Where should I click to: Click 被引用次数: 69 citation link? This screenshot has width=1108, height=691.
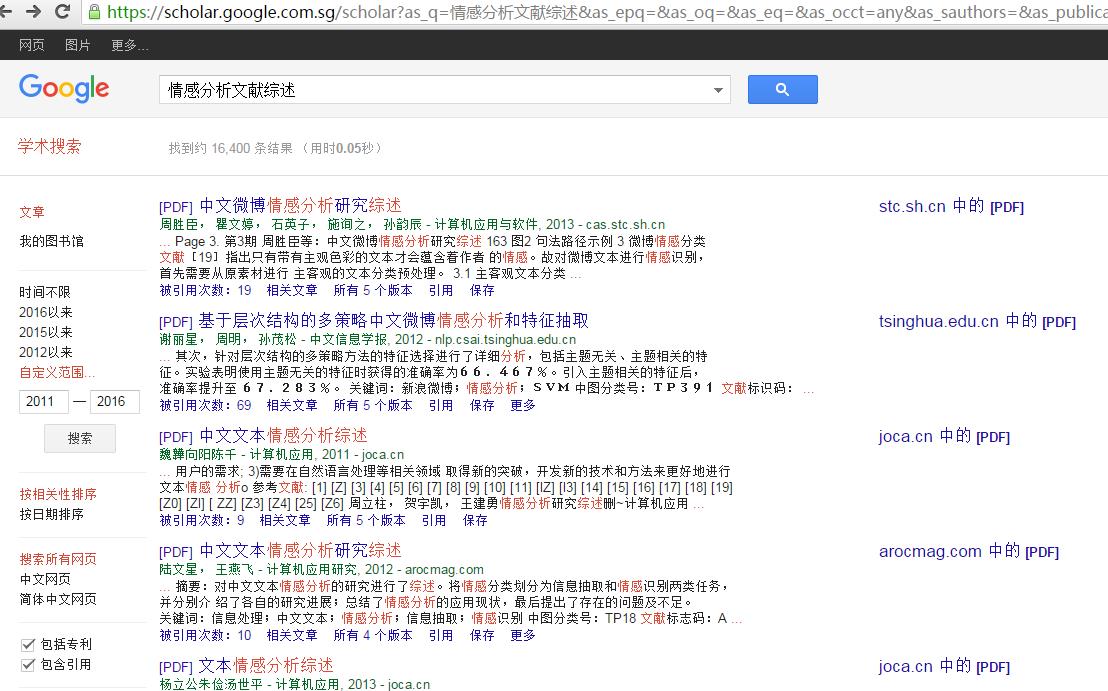coord(205,406)
